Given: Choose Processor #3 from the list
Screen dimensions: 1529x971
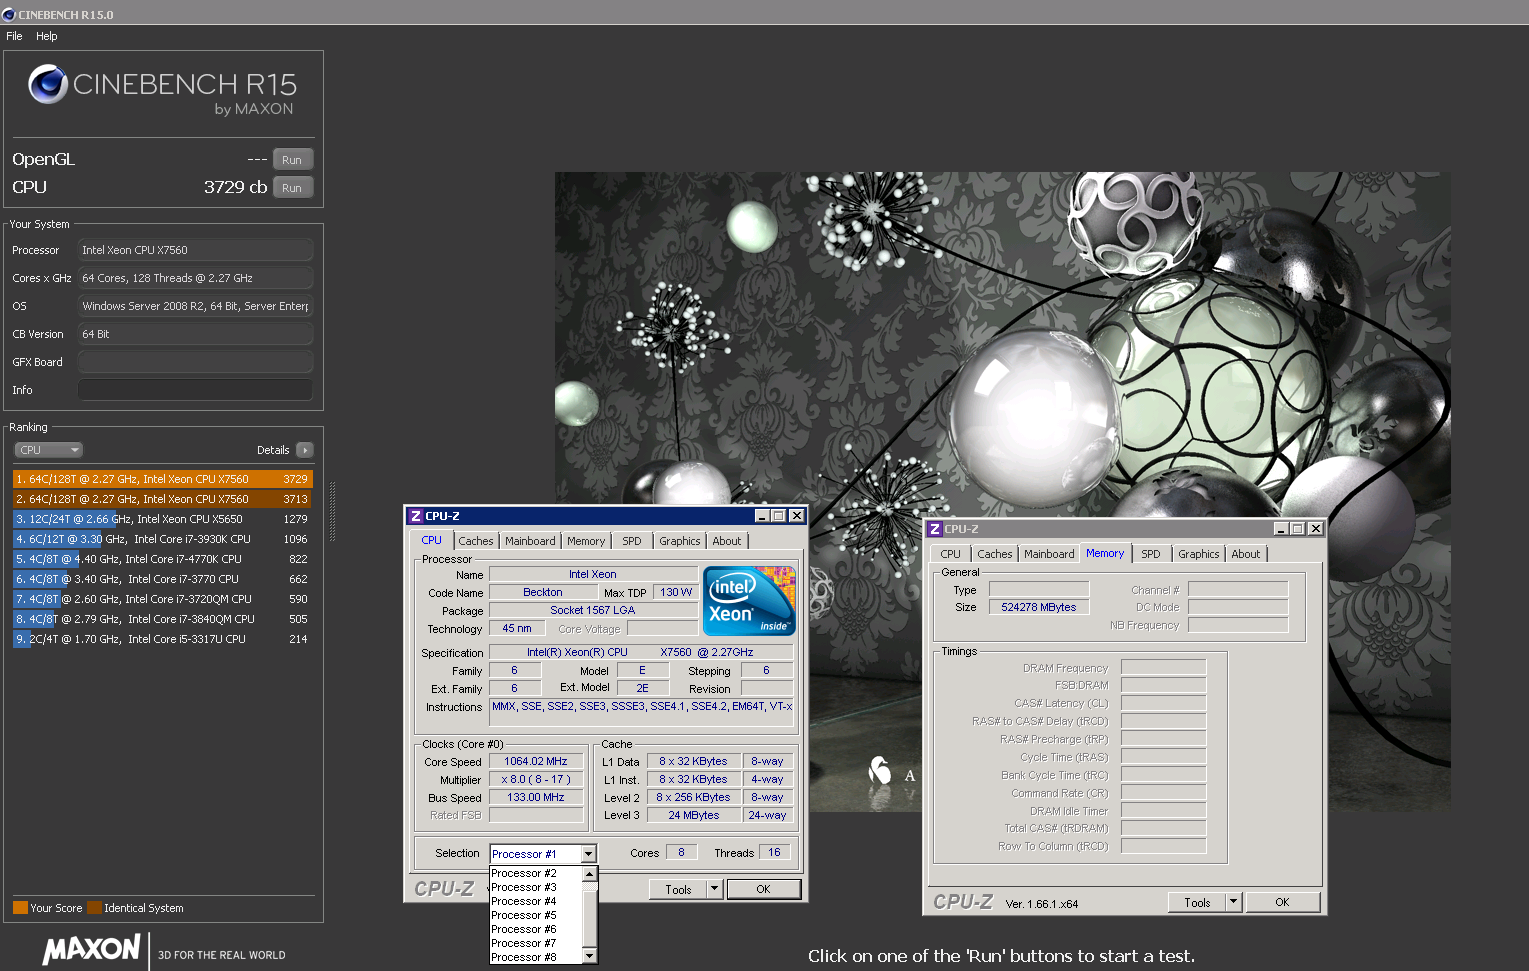Looking at the screenshot, I should pos(536,887).
